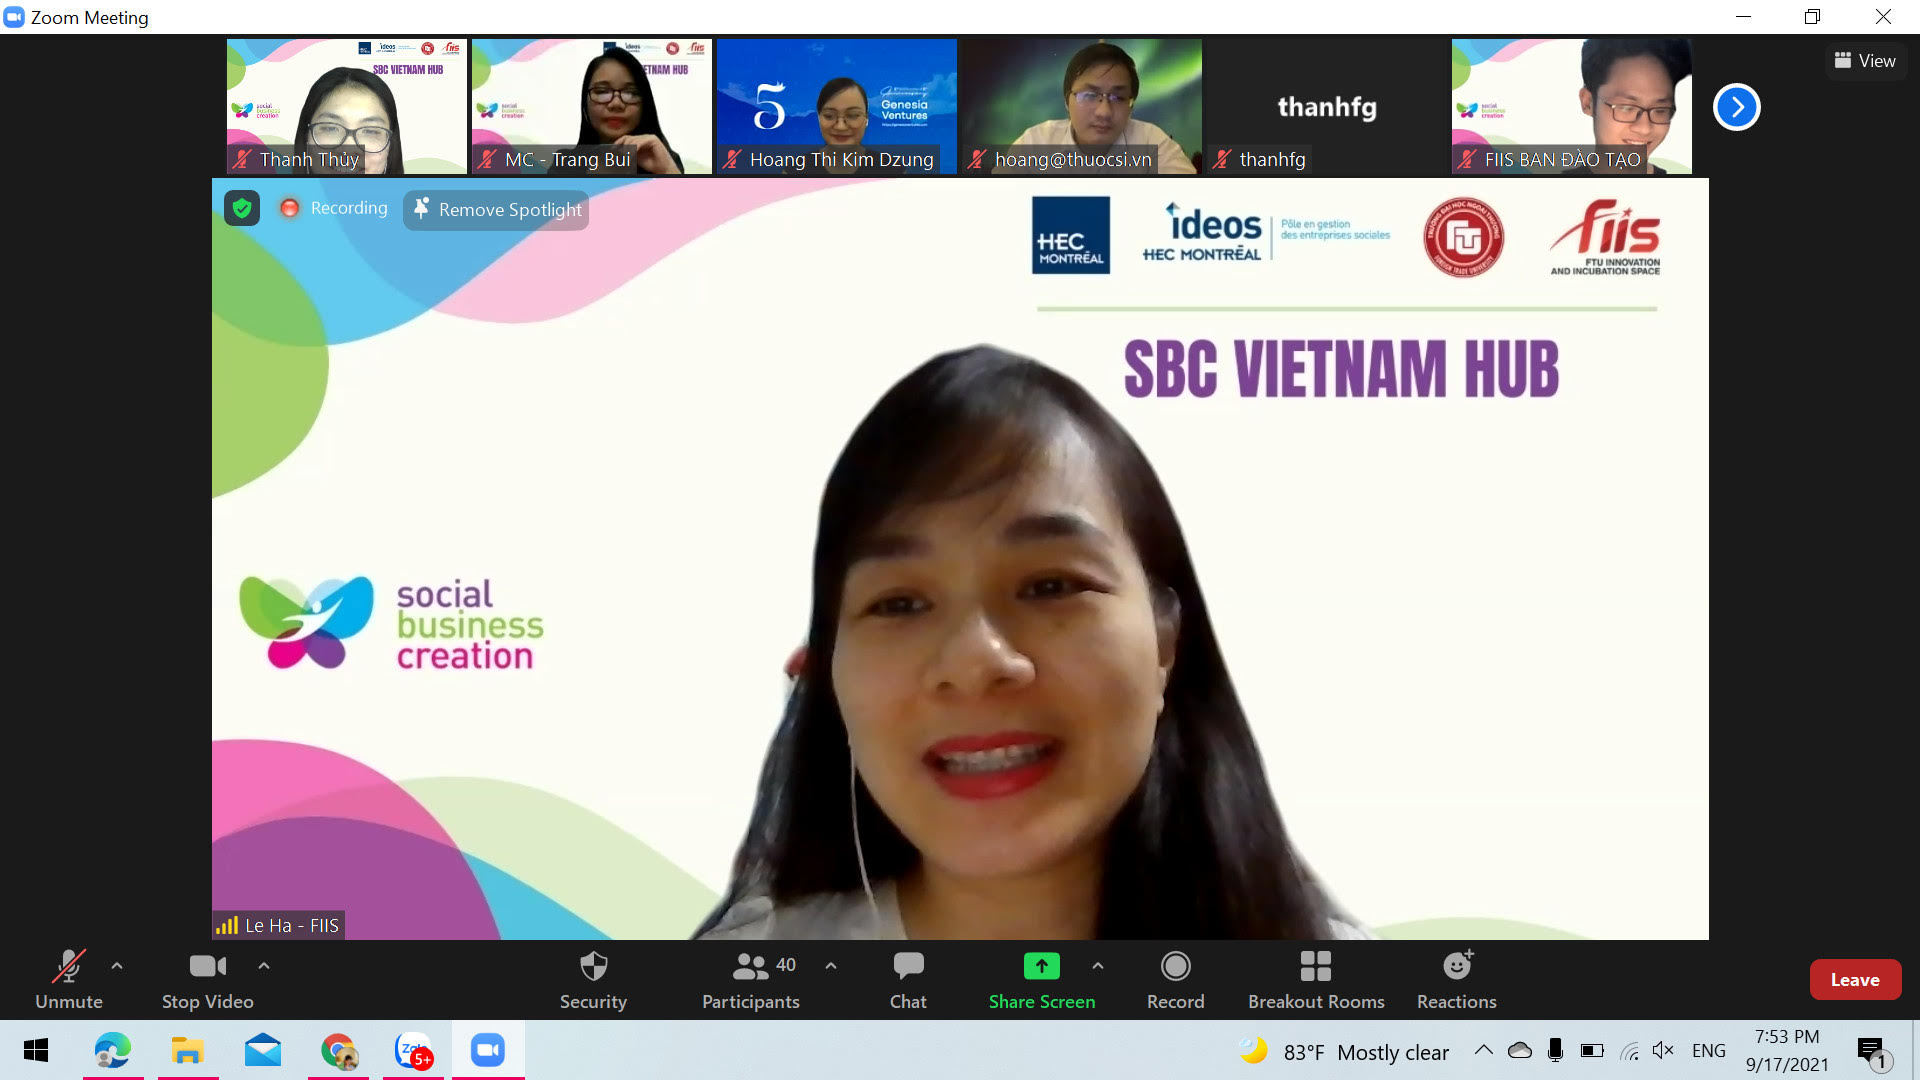Expand the arrow next to Participants
The image size is (1920, 1080).
click(831, 966)
